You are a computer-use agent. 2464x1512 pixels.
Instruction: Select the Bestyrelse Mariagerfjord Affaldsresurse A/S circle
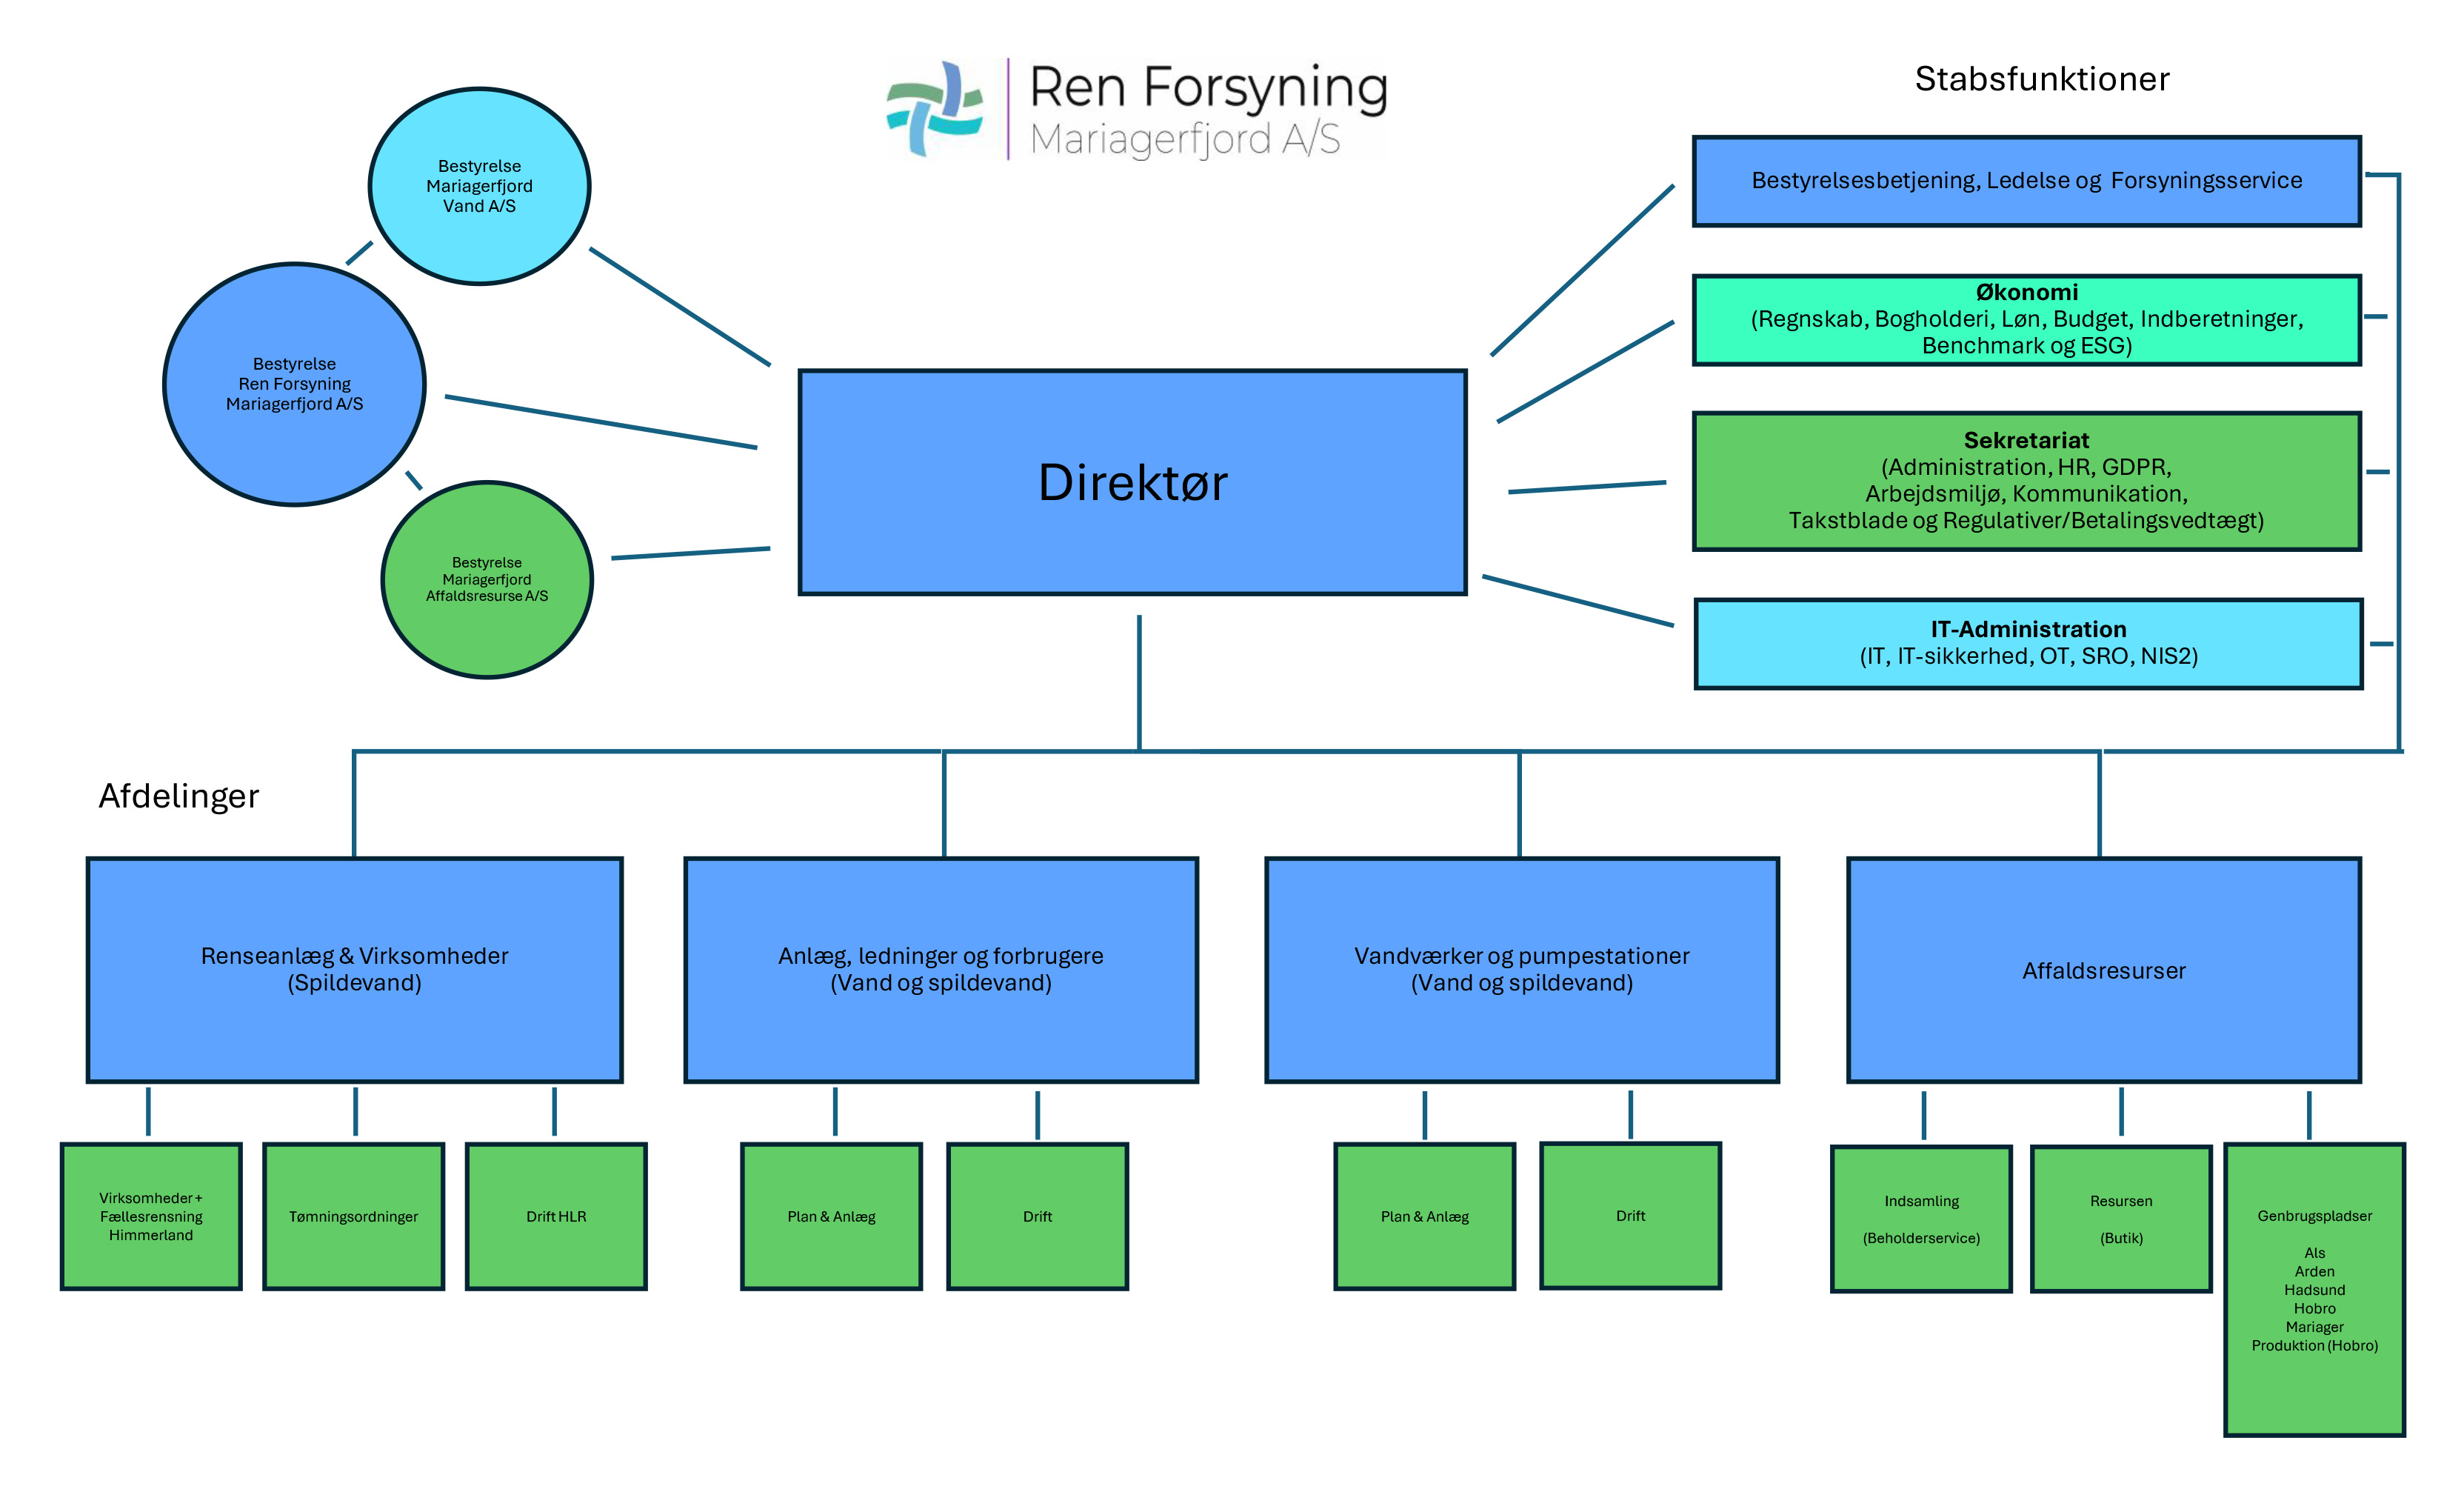(487, 580)
